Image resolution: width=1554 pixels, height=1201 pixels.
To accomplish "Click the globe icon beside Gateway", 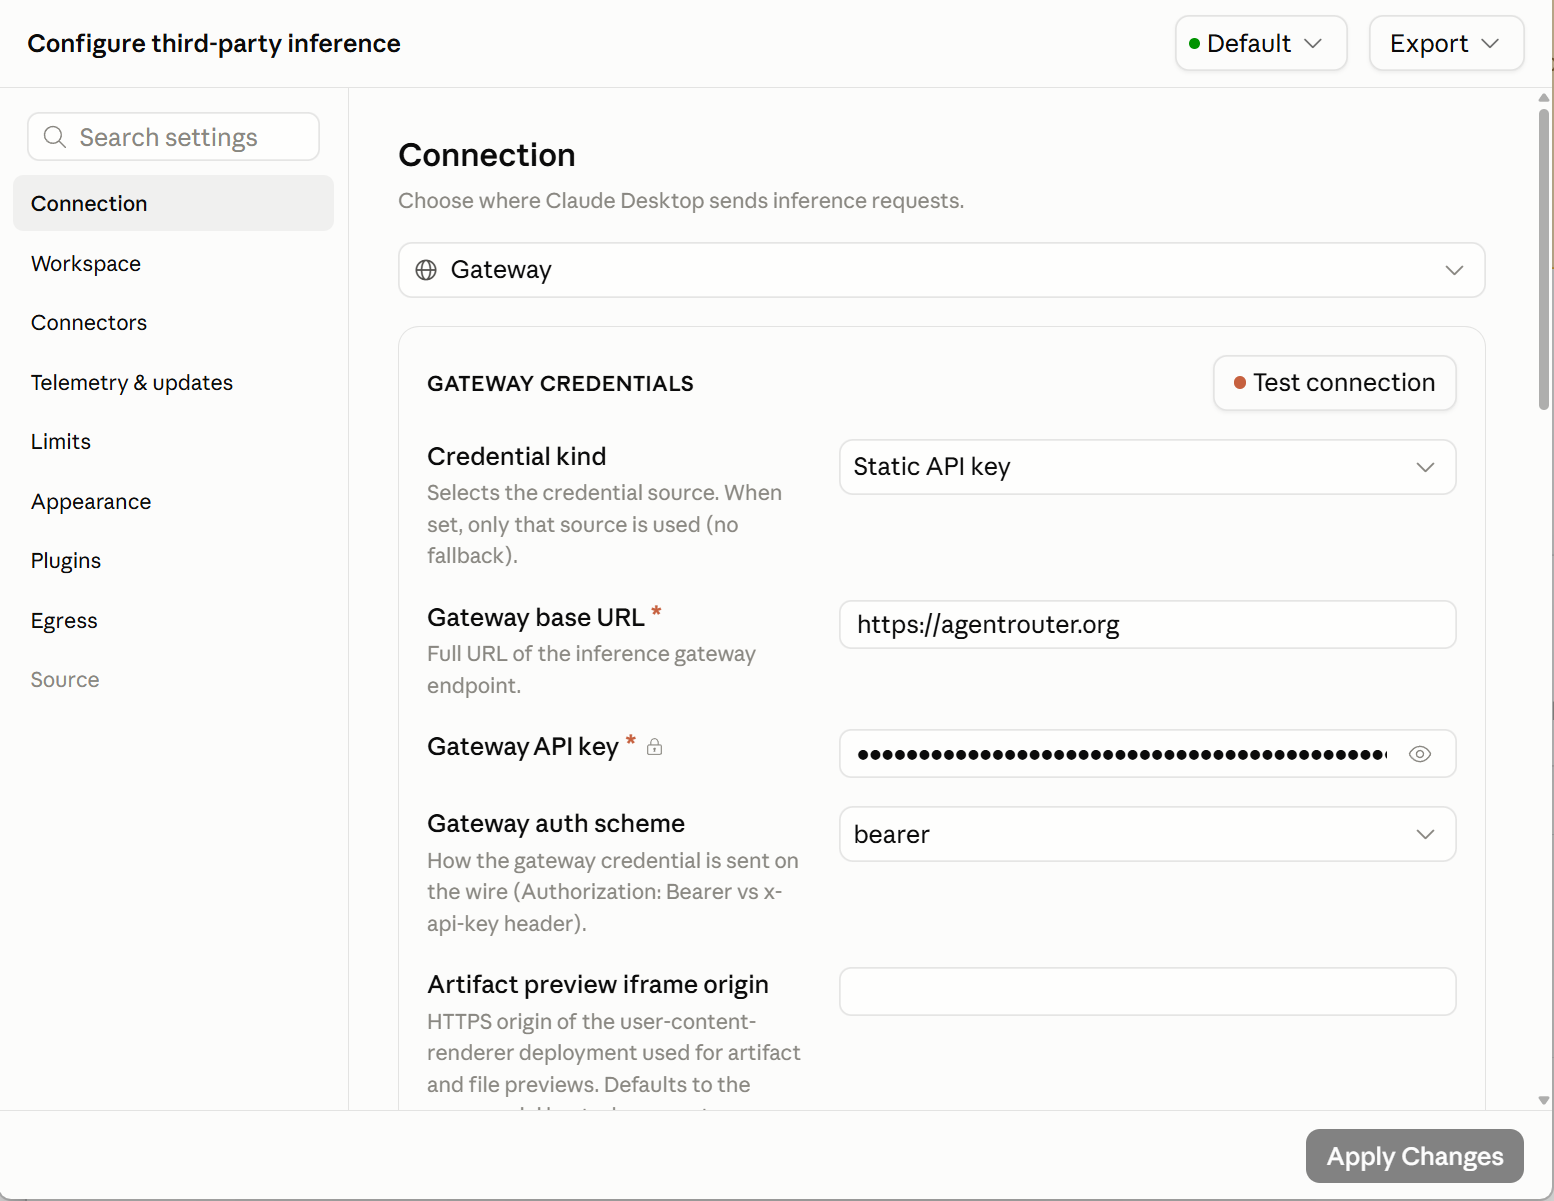I will click(x=426, y=270).
